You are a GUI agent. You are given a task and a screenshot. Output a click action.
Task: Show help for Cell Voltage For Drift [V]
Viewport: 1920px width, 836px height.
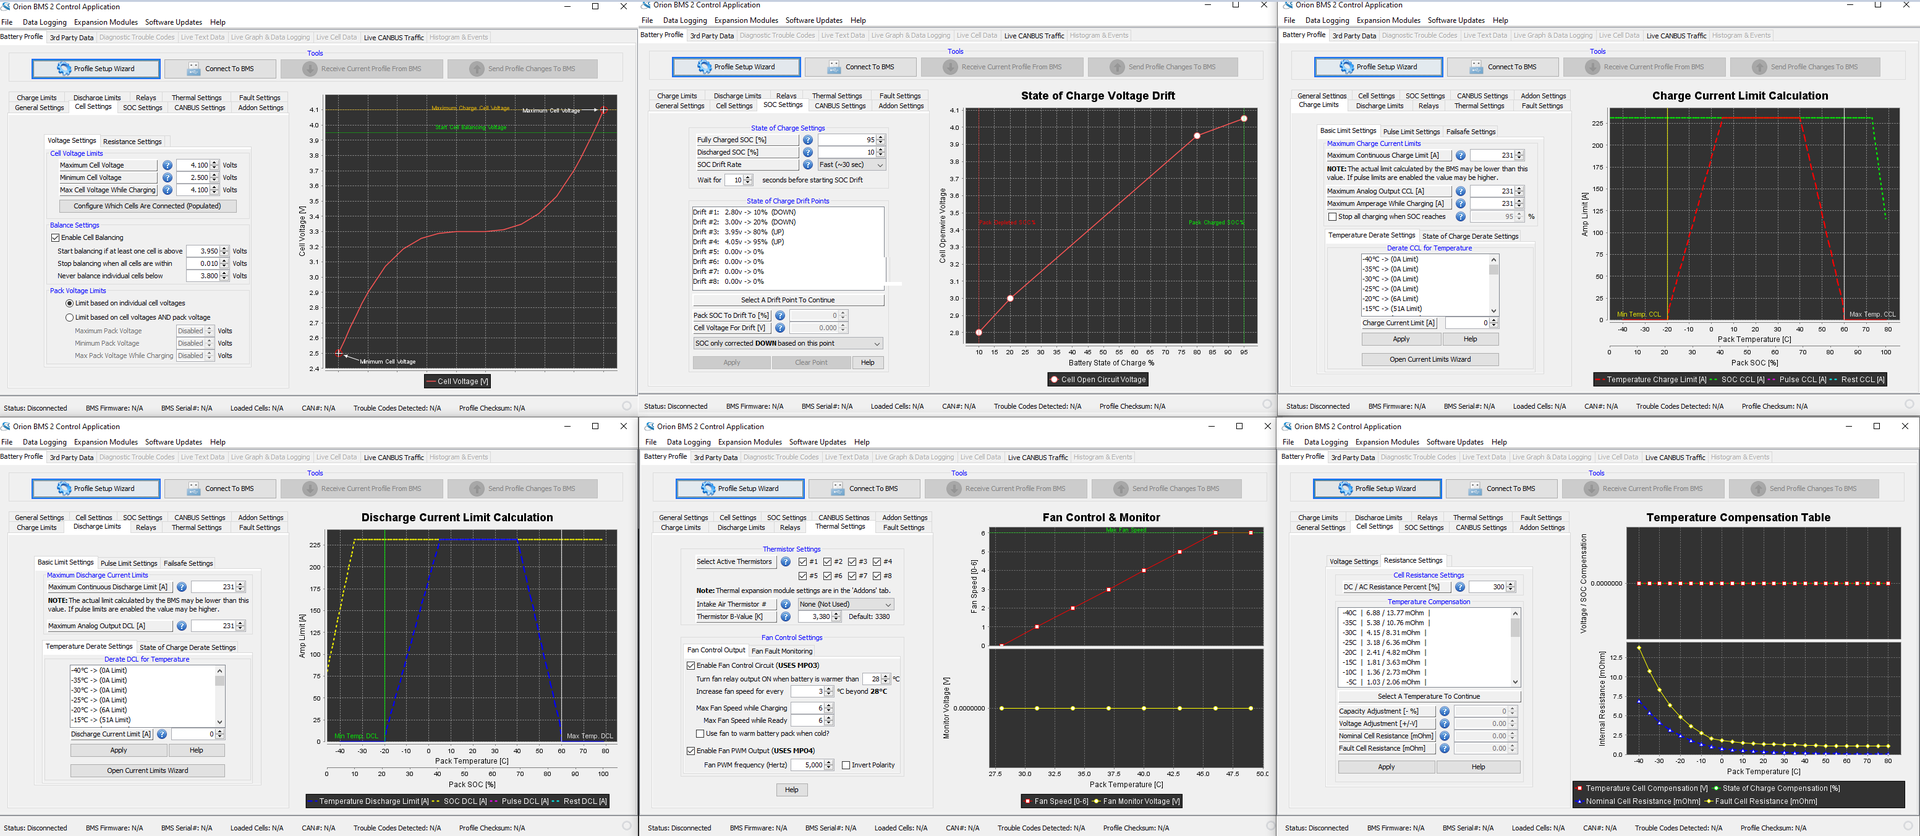click(780, 327)
